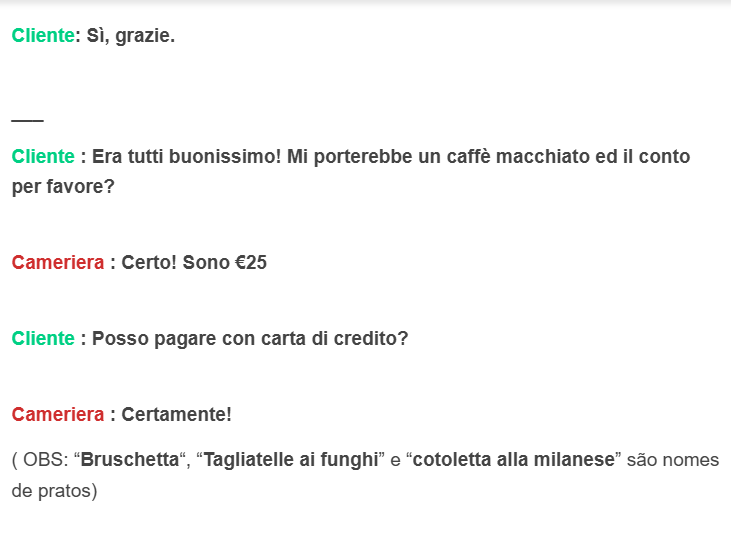This screenshot has width=731, height=534.
Task: Click the Cameriera label before 'Certamente!'
Action: [58, 414]
